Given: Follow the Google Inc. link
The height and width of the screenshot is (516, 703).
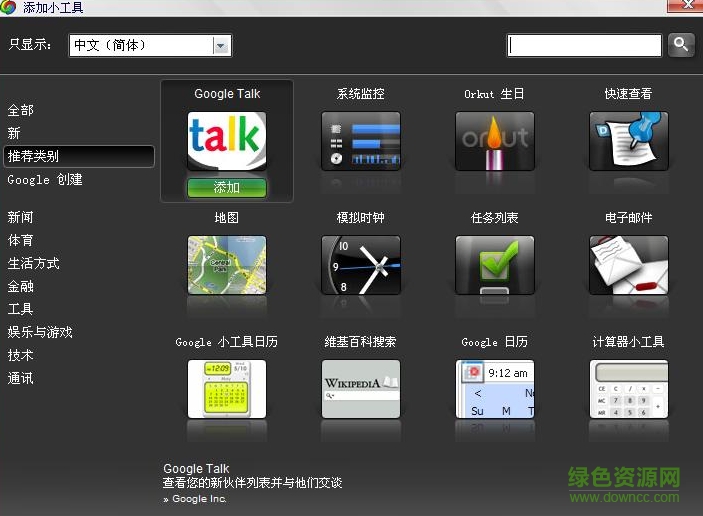Looking at the screenshot, I should click(x=199, y=499).
